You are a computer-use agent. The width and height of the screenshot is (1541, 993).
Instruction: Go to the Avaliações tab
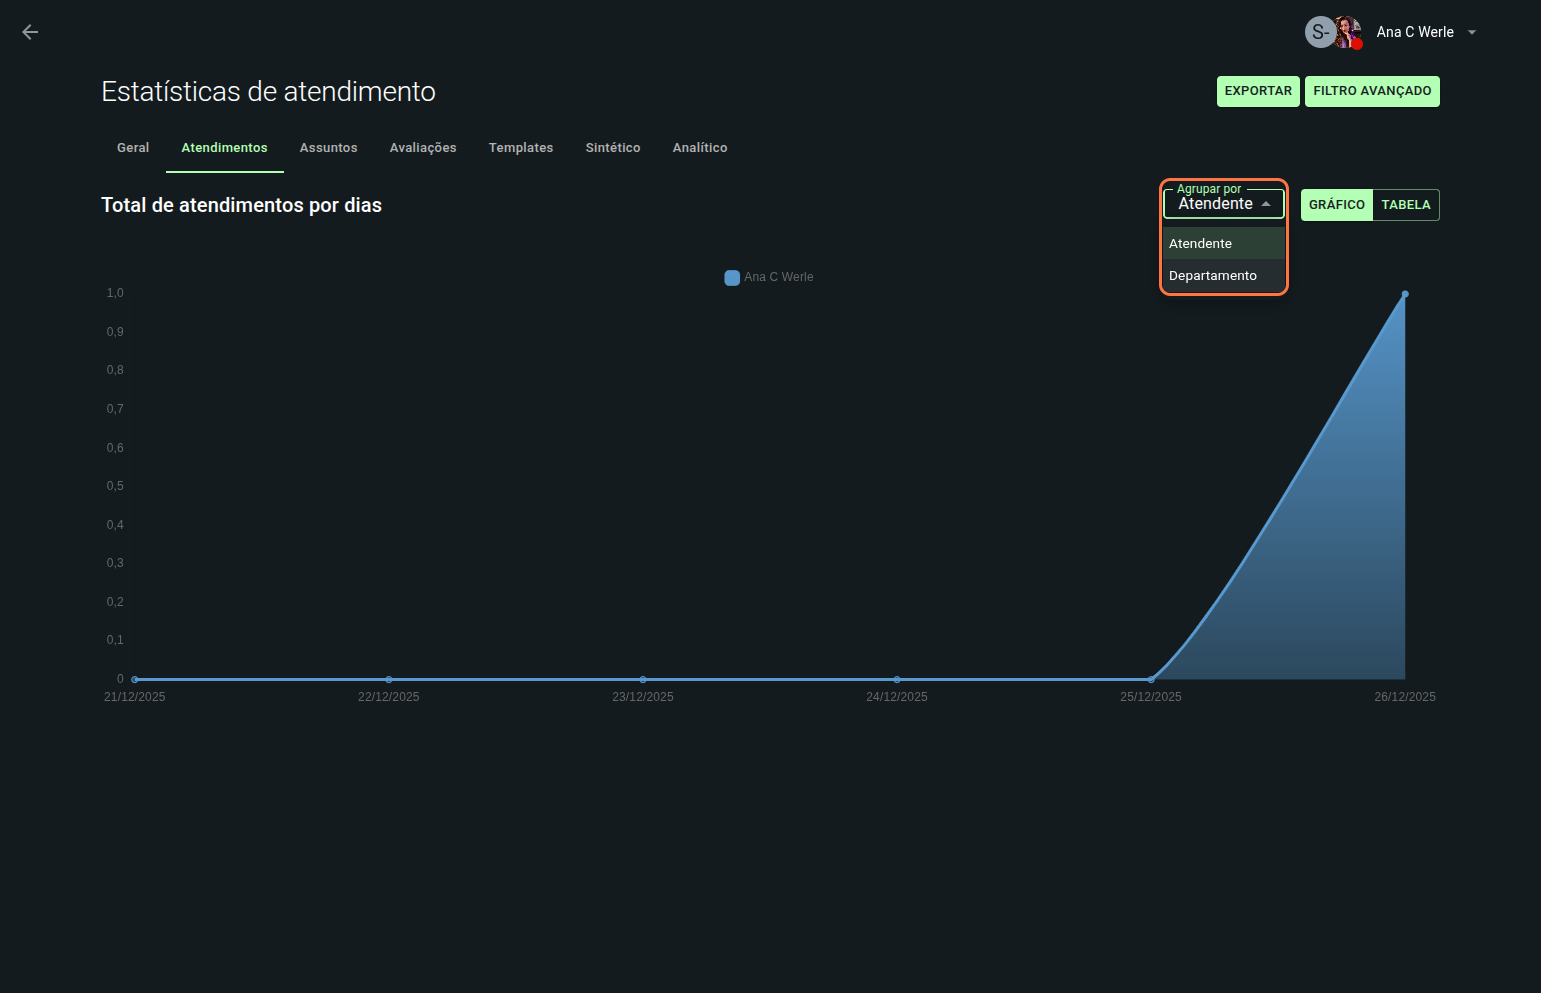(x=423, y=148)
